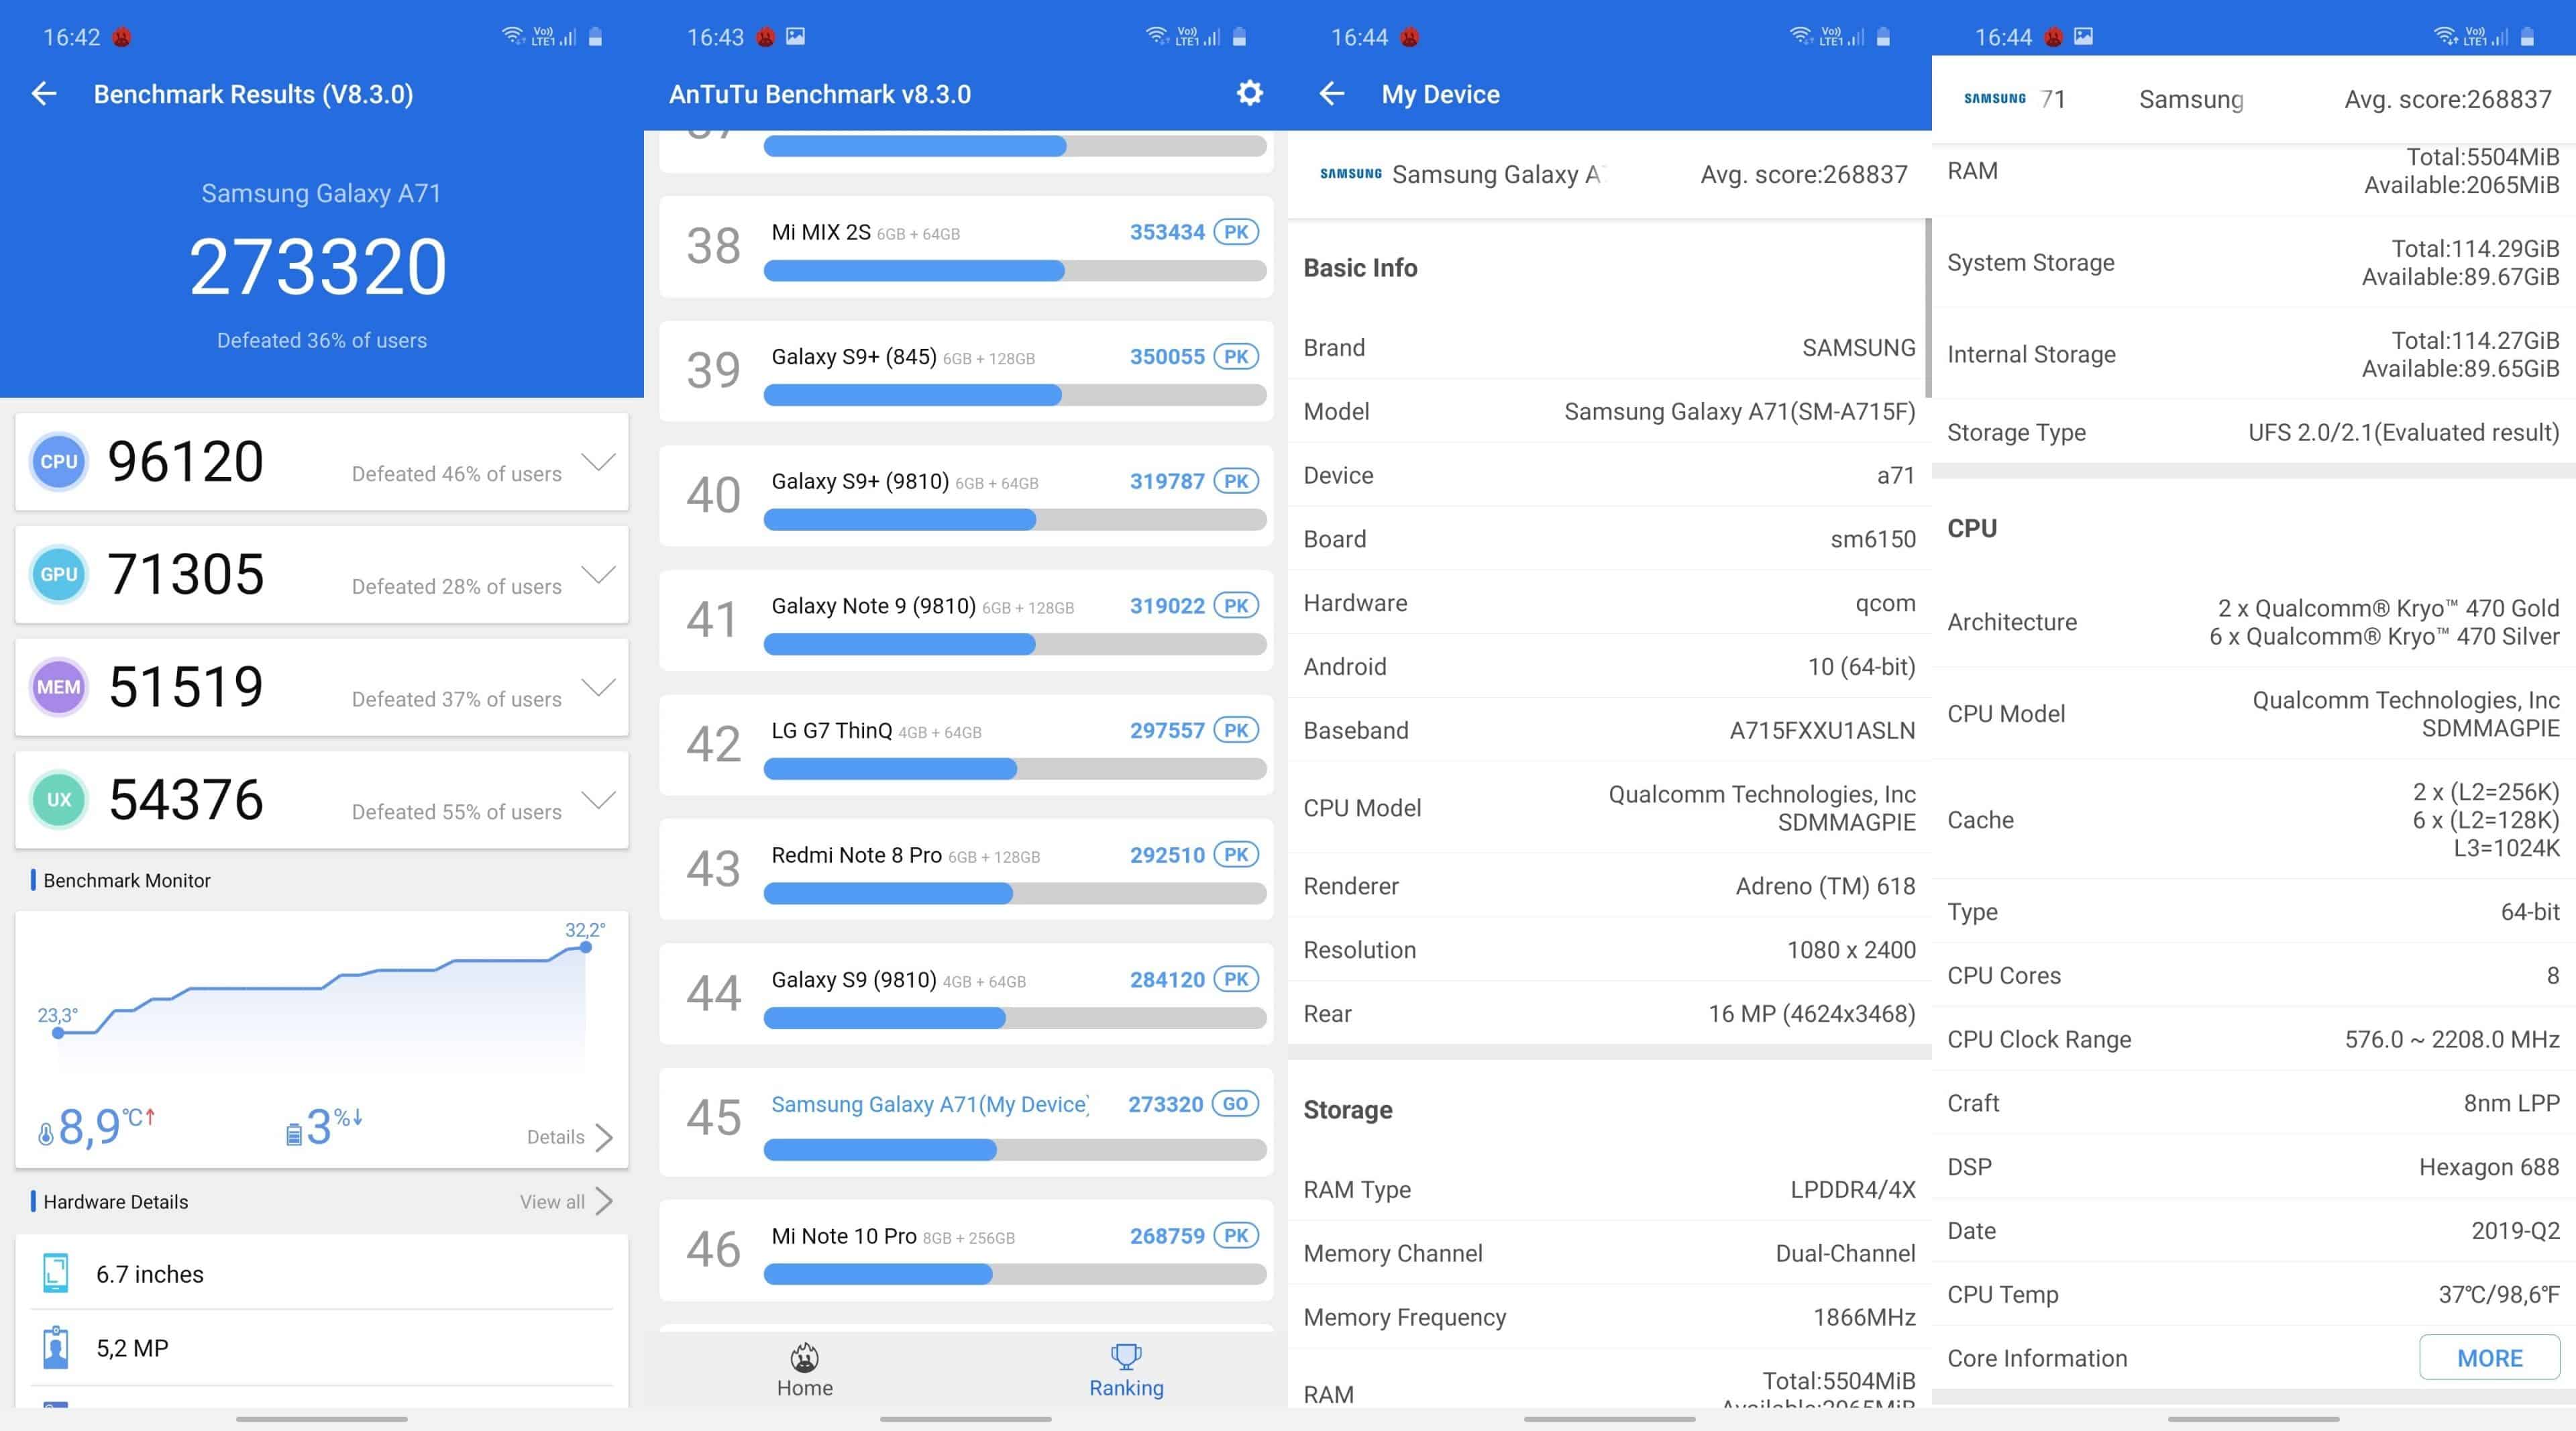Tap the battery drop icon
2576x1431 pixels.
pyautogui.click(x=294, y=1134)
